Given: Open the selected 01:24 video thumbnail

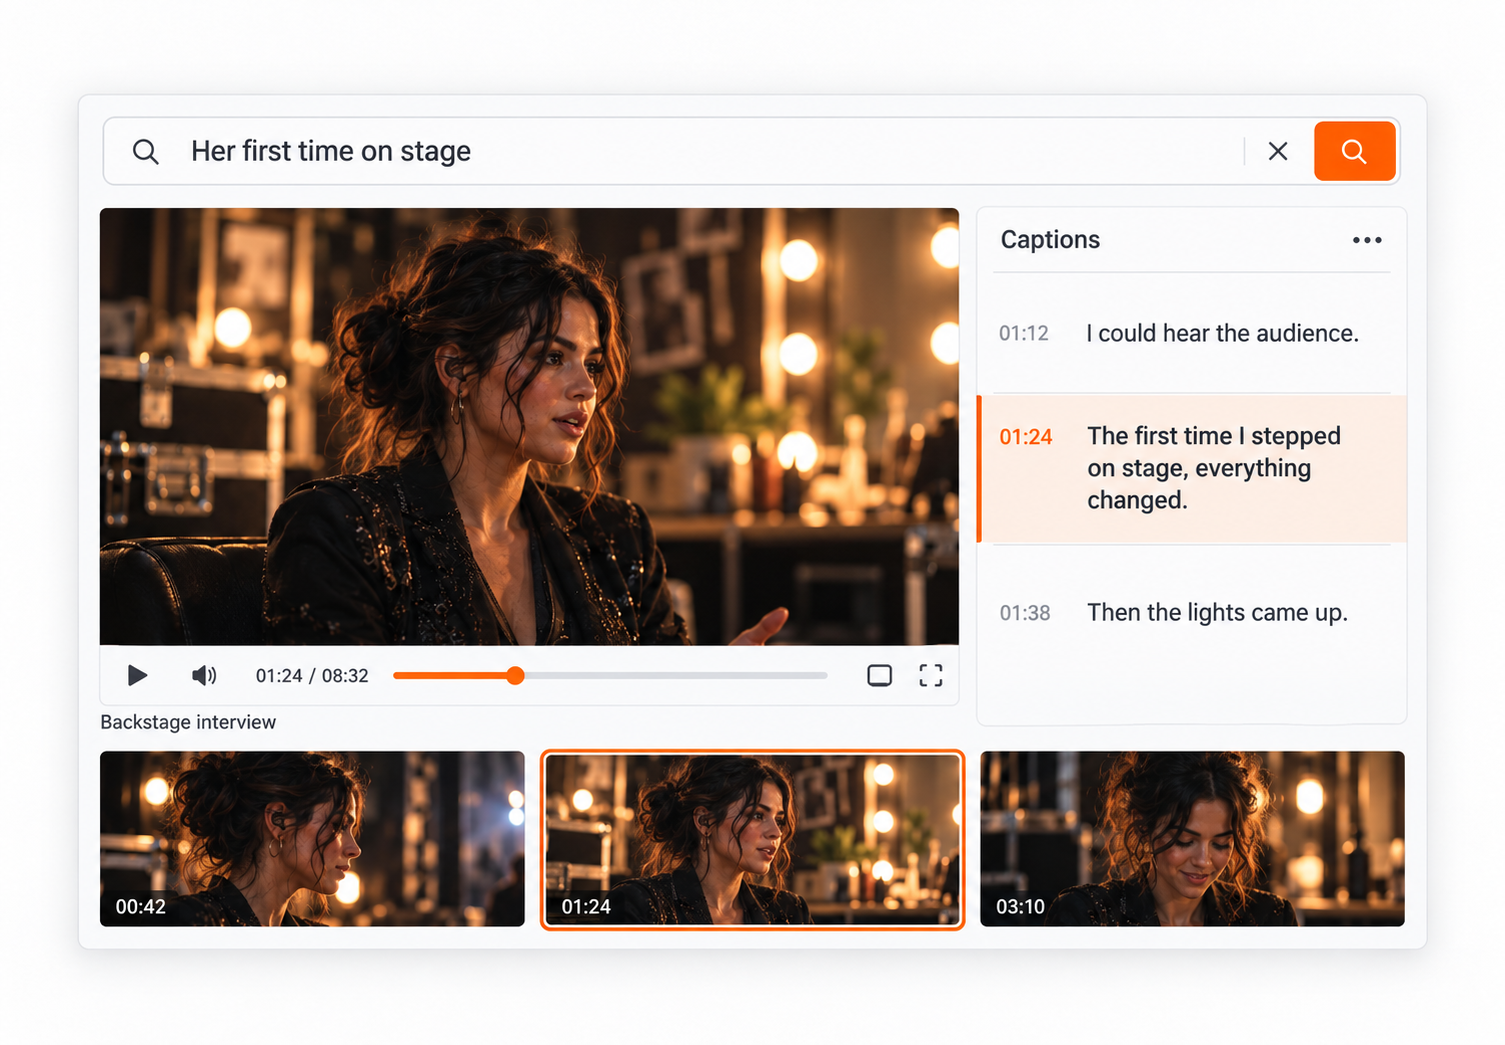Looking at the screenshot, I should [x=753, y=840].
